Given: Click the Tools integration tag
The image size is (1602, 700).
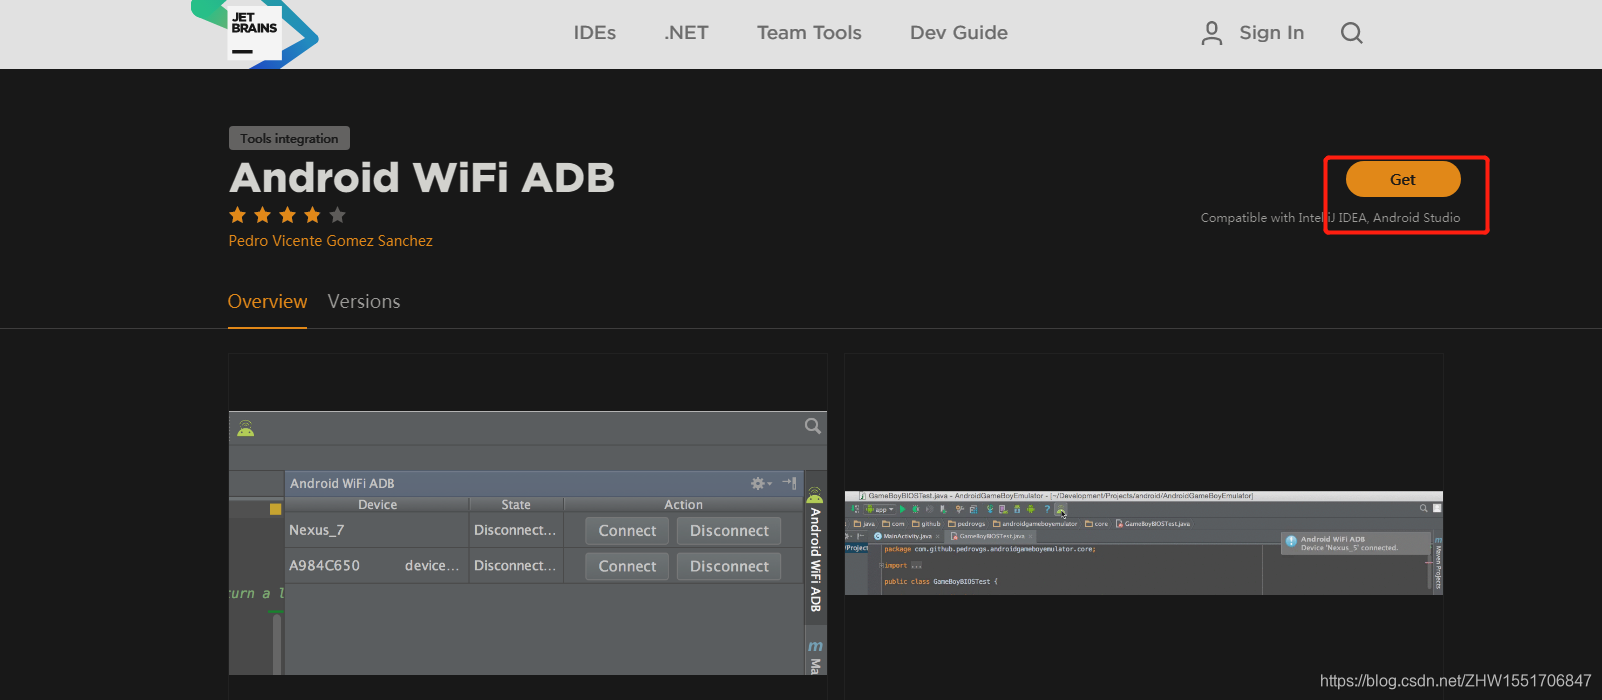Looking at the screenshot, I should pyautogui.click(x=289, y=138).
